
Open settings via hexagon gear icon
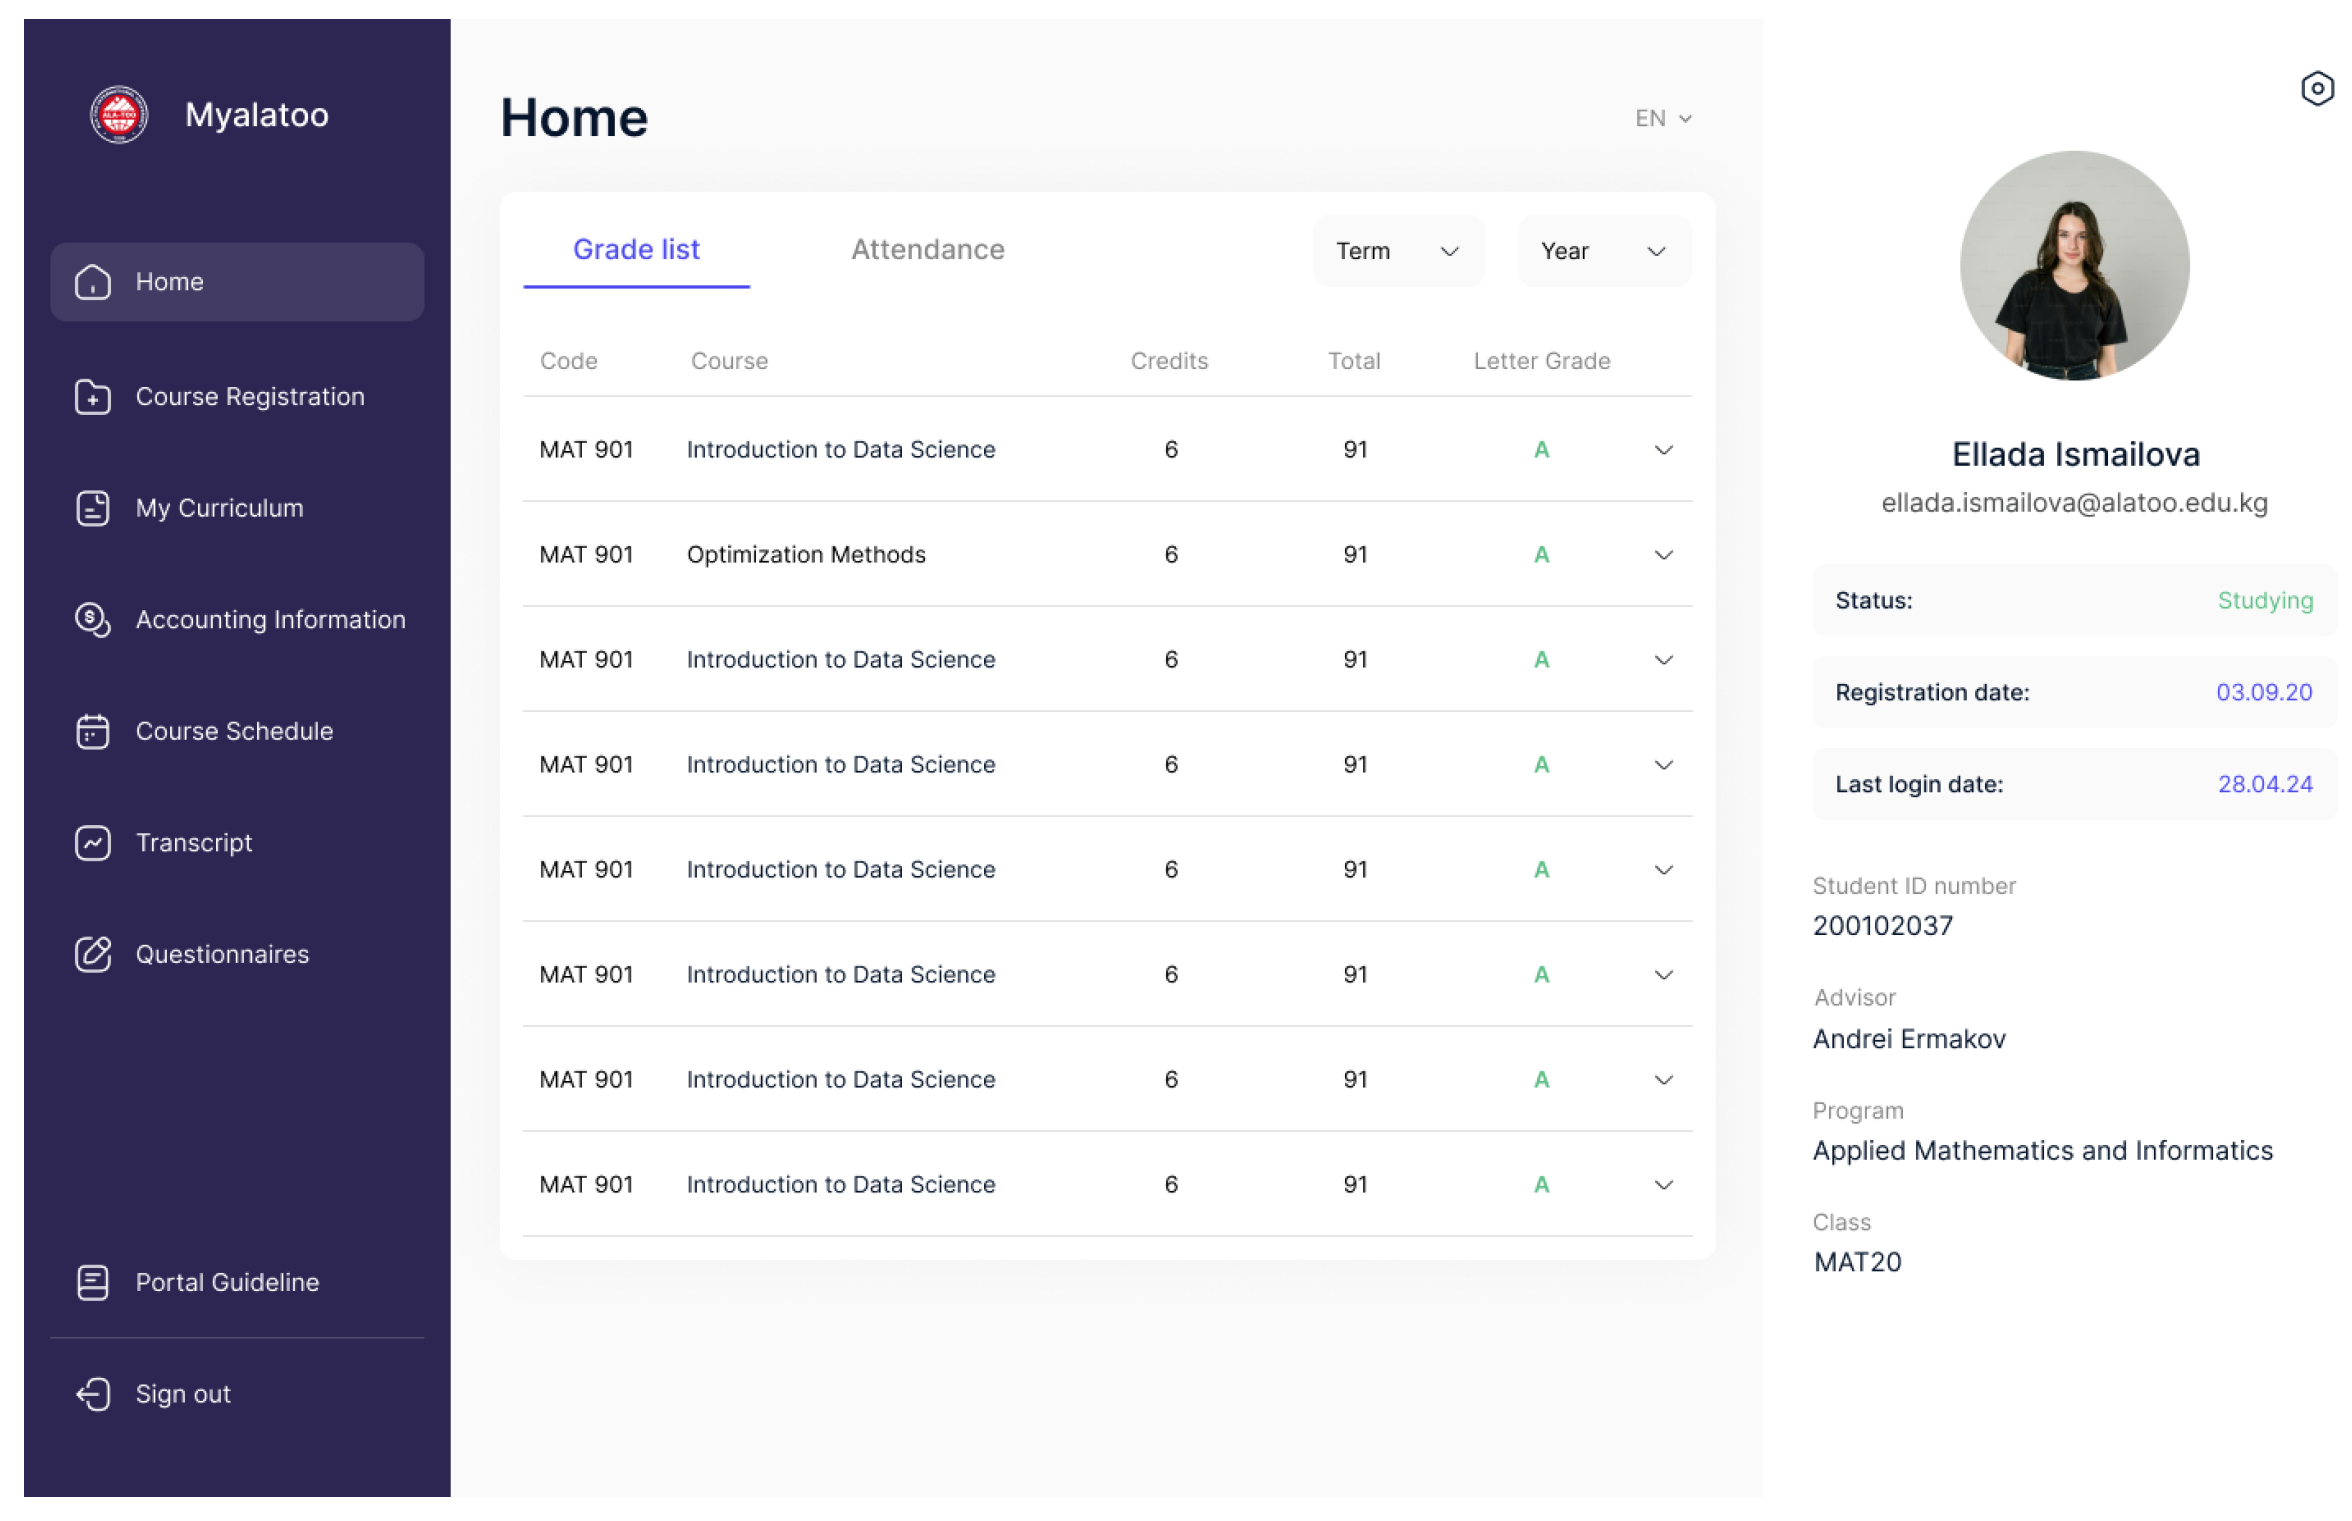tap(2316, 89)
